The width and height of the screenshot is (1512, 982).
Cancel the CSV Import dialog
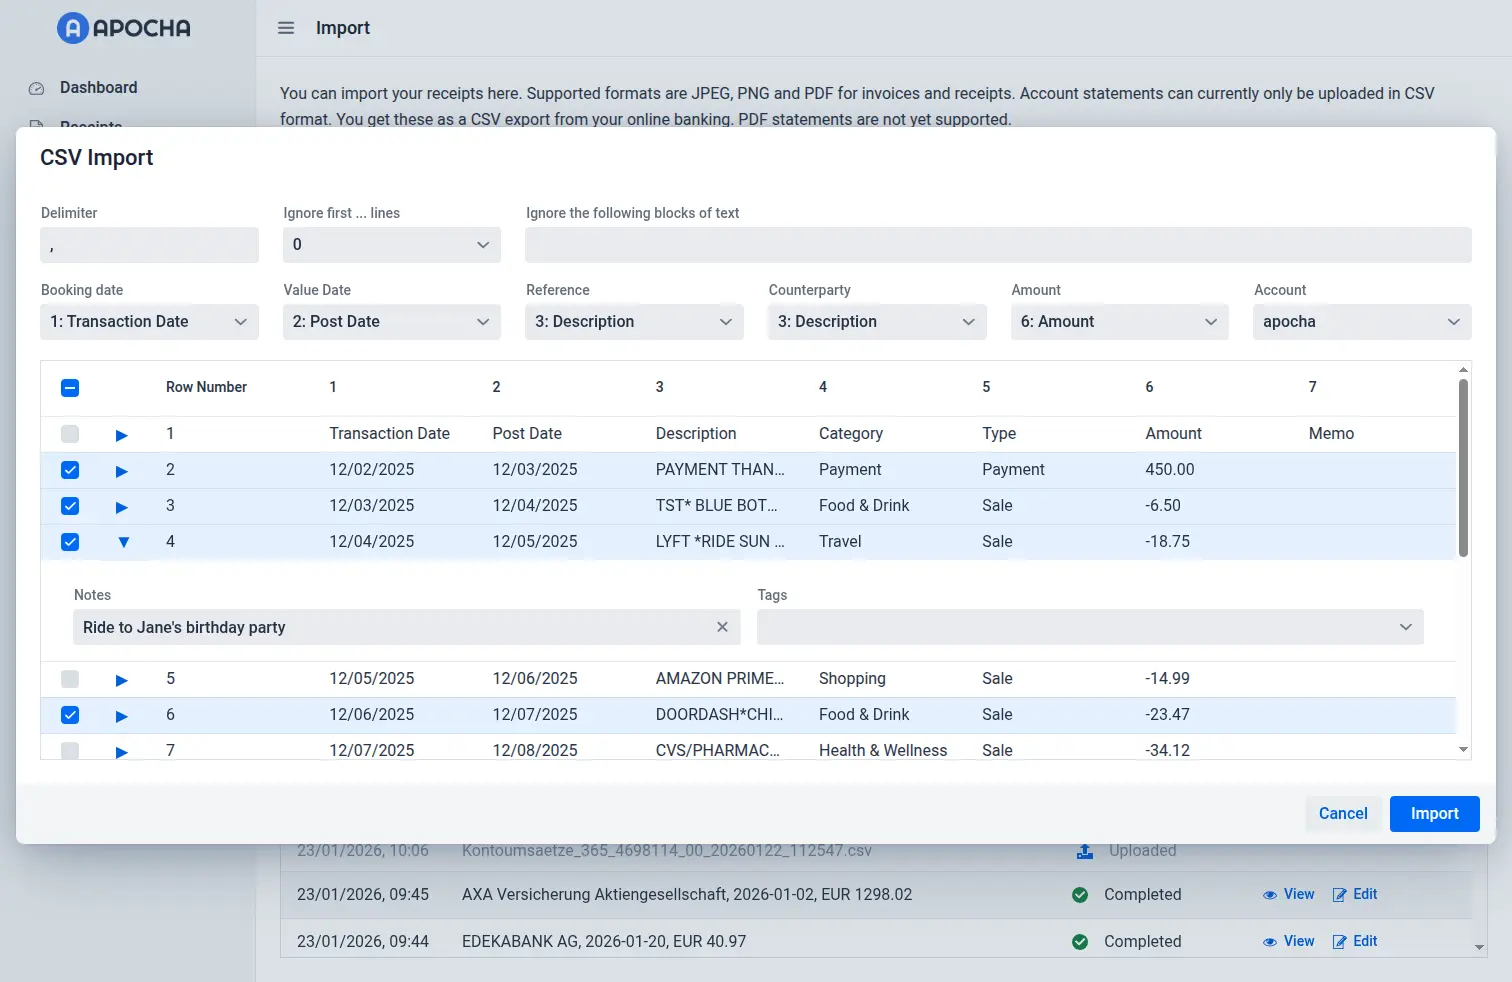click(x=1342, y=813)
